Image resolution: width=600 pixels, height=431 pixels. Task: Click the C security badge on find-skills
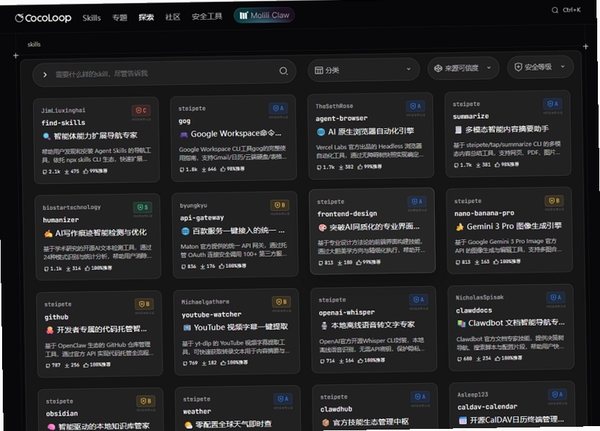(x=141, y=111)
